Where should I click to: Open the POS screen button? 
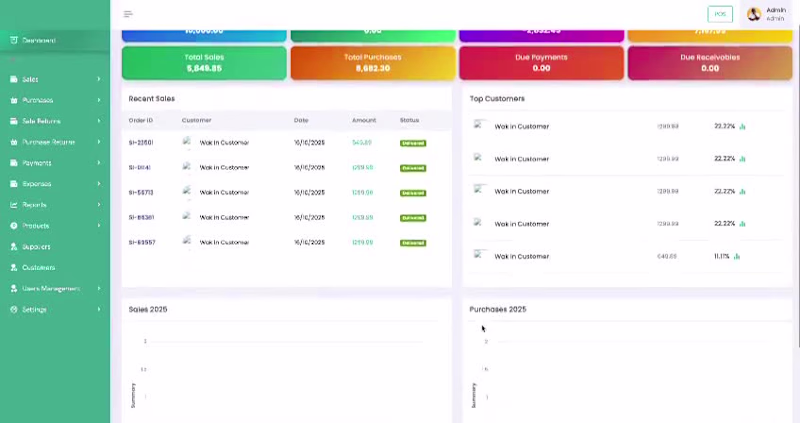[x=720, y=14]
